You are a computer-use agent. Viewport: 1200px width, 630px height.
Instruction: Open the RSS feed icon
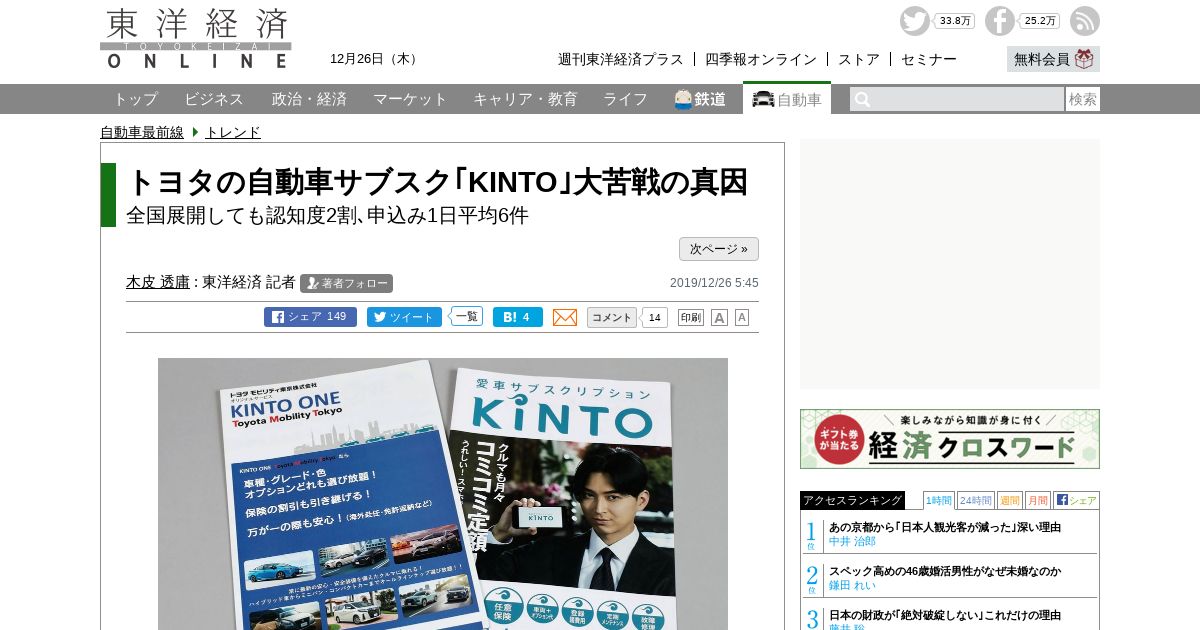click(x=1085, y=21)
